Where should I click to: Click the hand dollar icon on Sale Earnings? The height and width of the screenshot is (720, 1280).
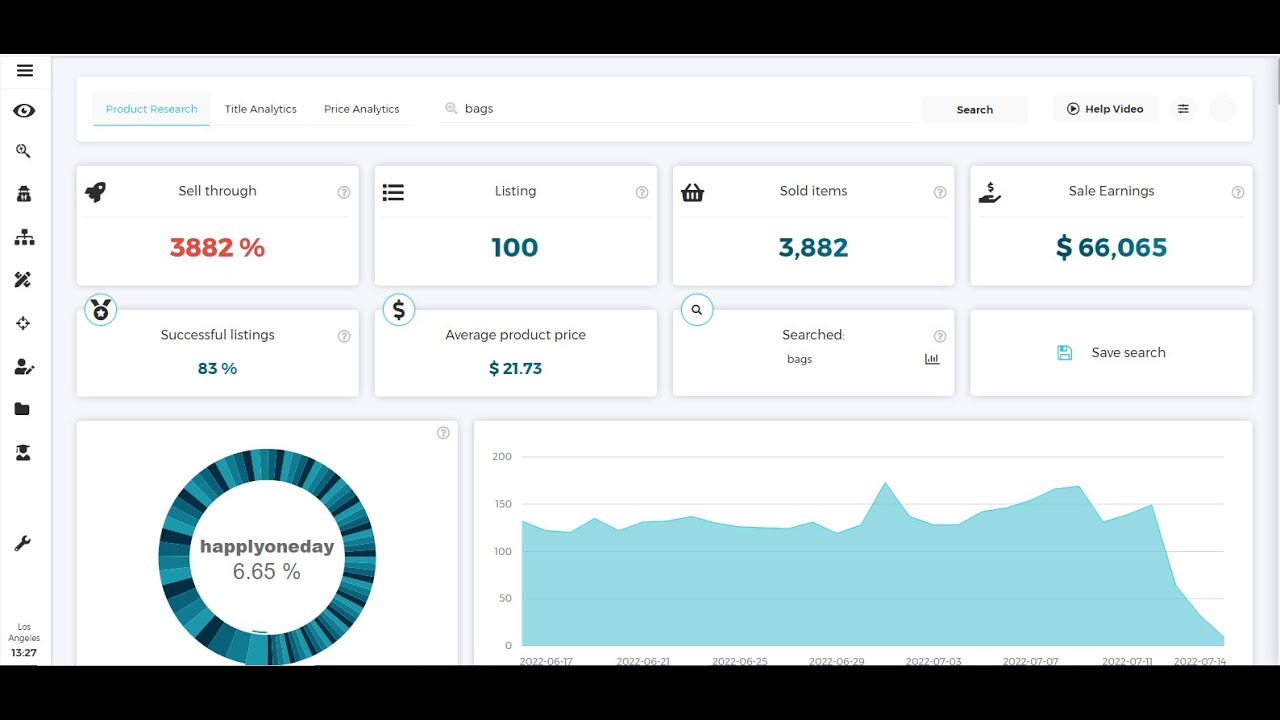click(x=990, y=192)
